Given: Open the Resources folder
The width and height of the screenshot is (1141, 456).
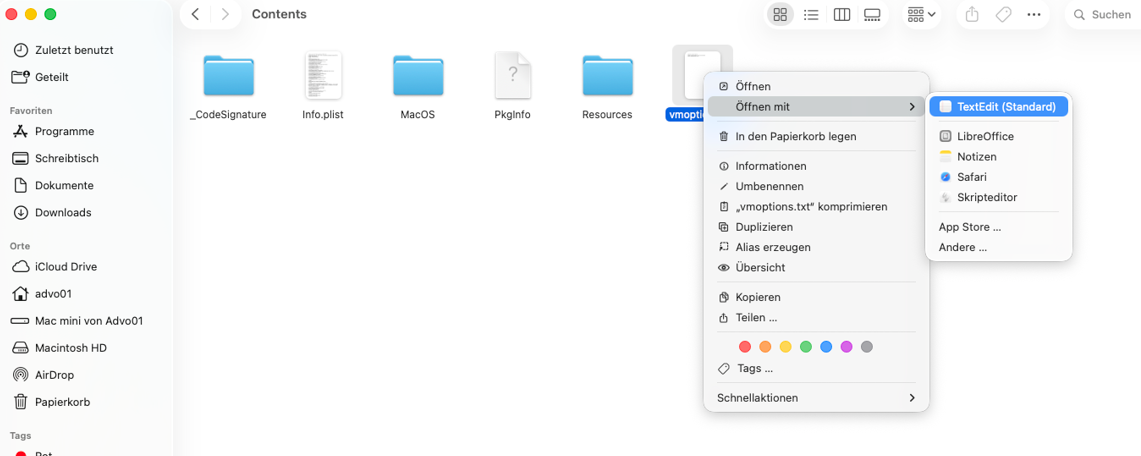Looking at the screenshot, I should (x=607, y=78).
